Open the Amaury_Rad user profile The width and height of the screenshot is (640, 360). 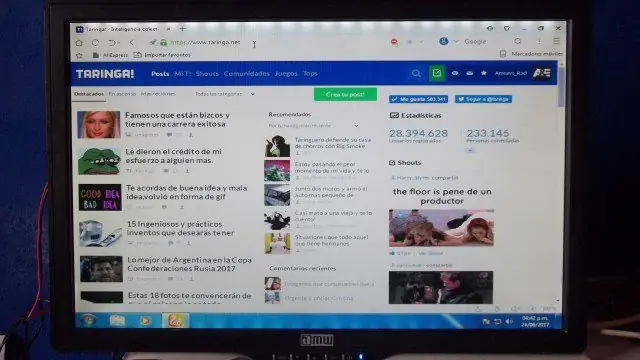pos(511,73)
